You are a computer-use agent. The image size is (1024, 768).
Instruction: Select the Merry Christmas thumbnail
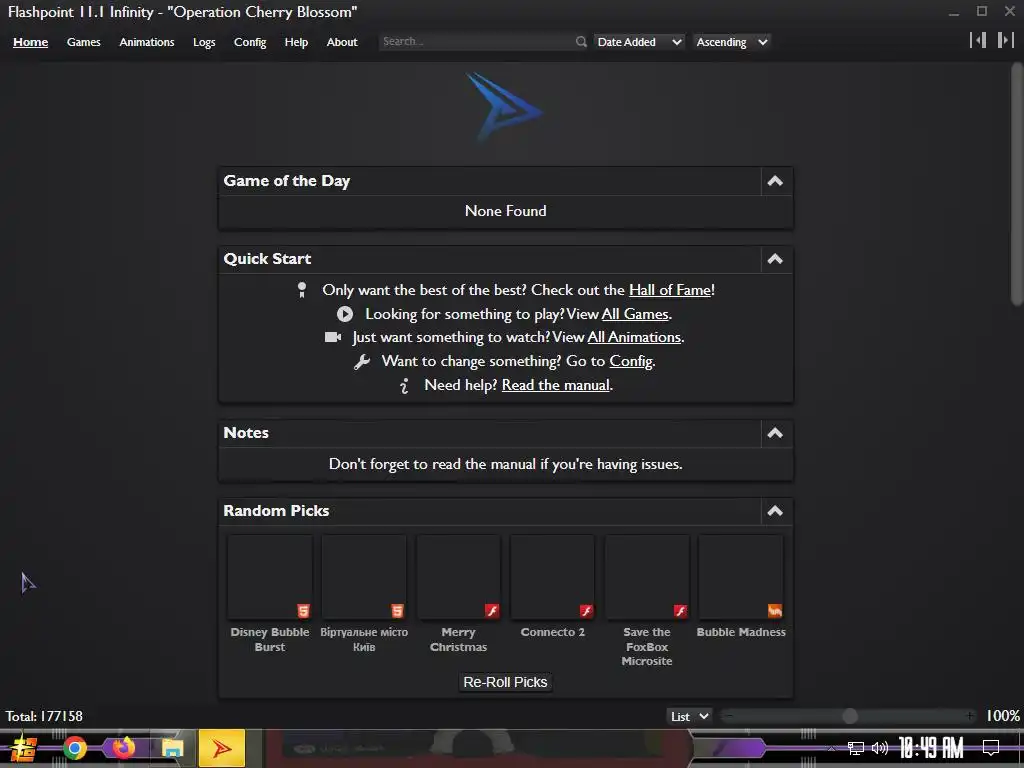point(458,577)
